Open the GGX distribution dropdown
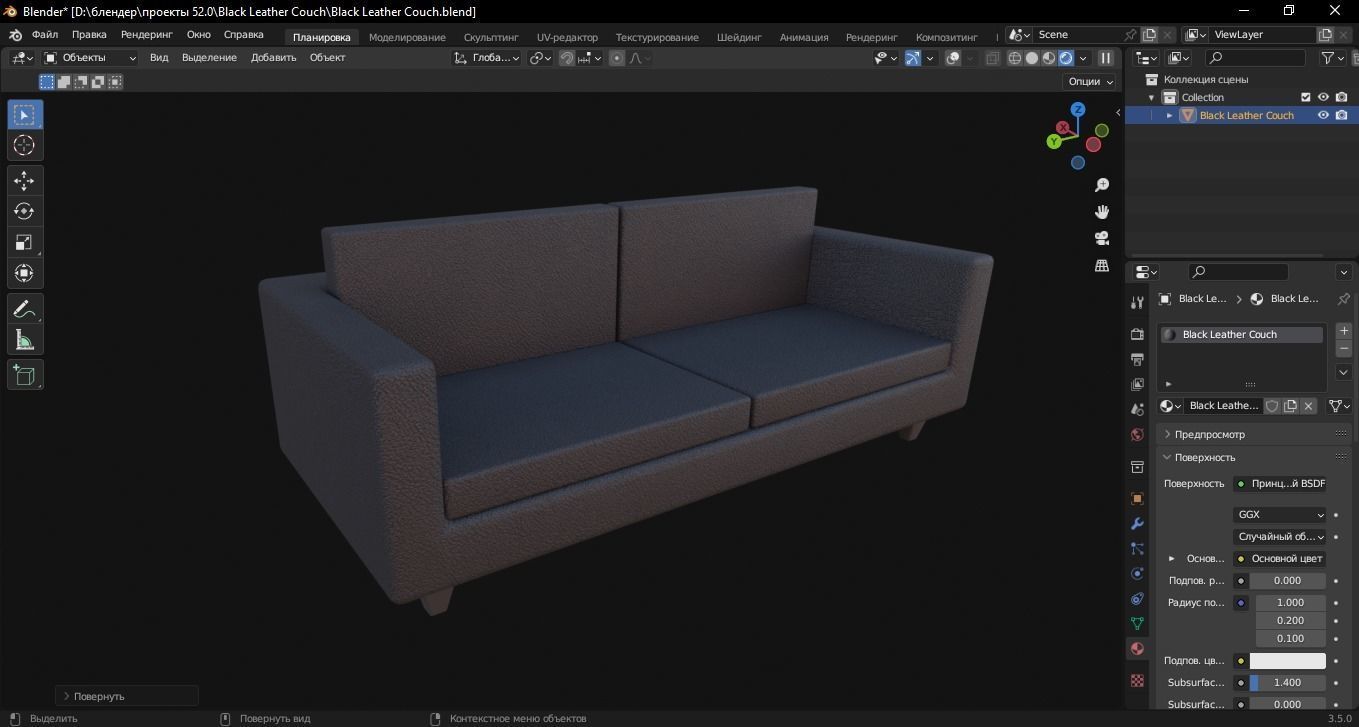1359x727 pixels. pyautogui.click(x=1280, y=515)
